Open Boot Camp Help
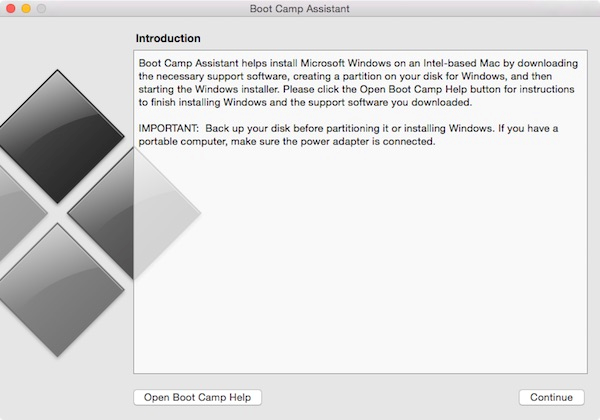 click(197, 397)
